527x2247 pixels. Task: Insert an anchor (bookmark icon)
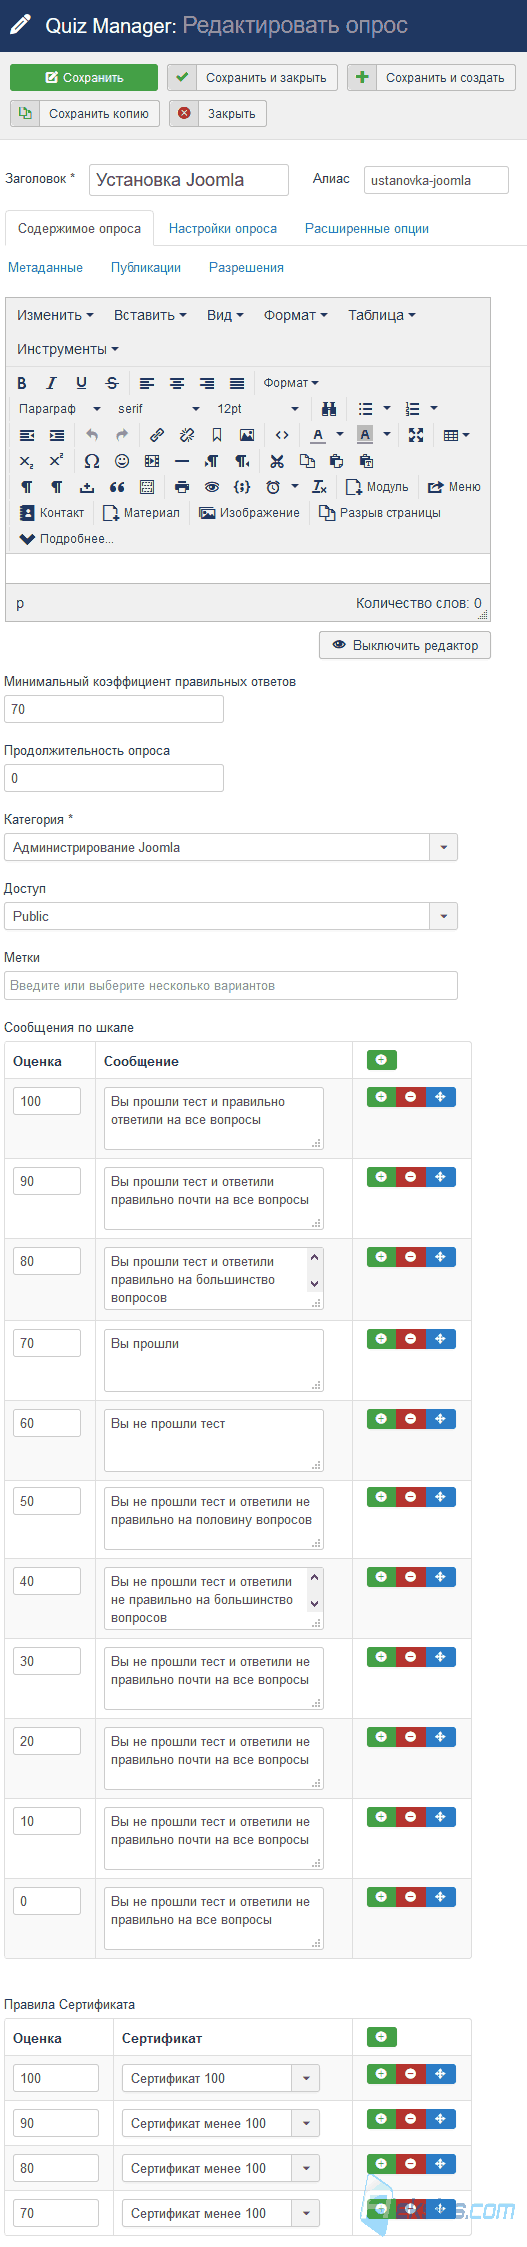[217, 435]
